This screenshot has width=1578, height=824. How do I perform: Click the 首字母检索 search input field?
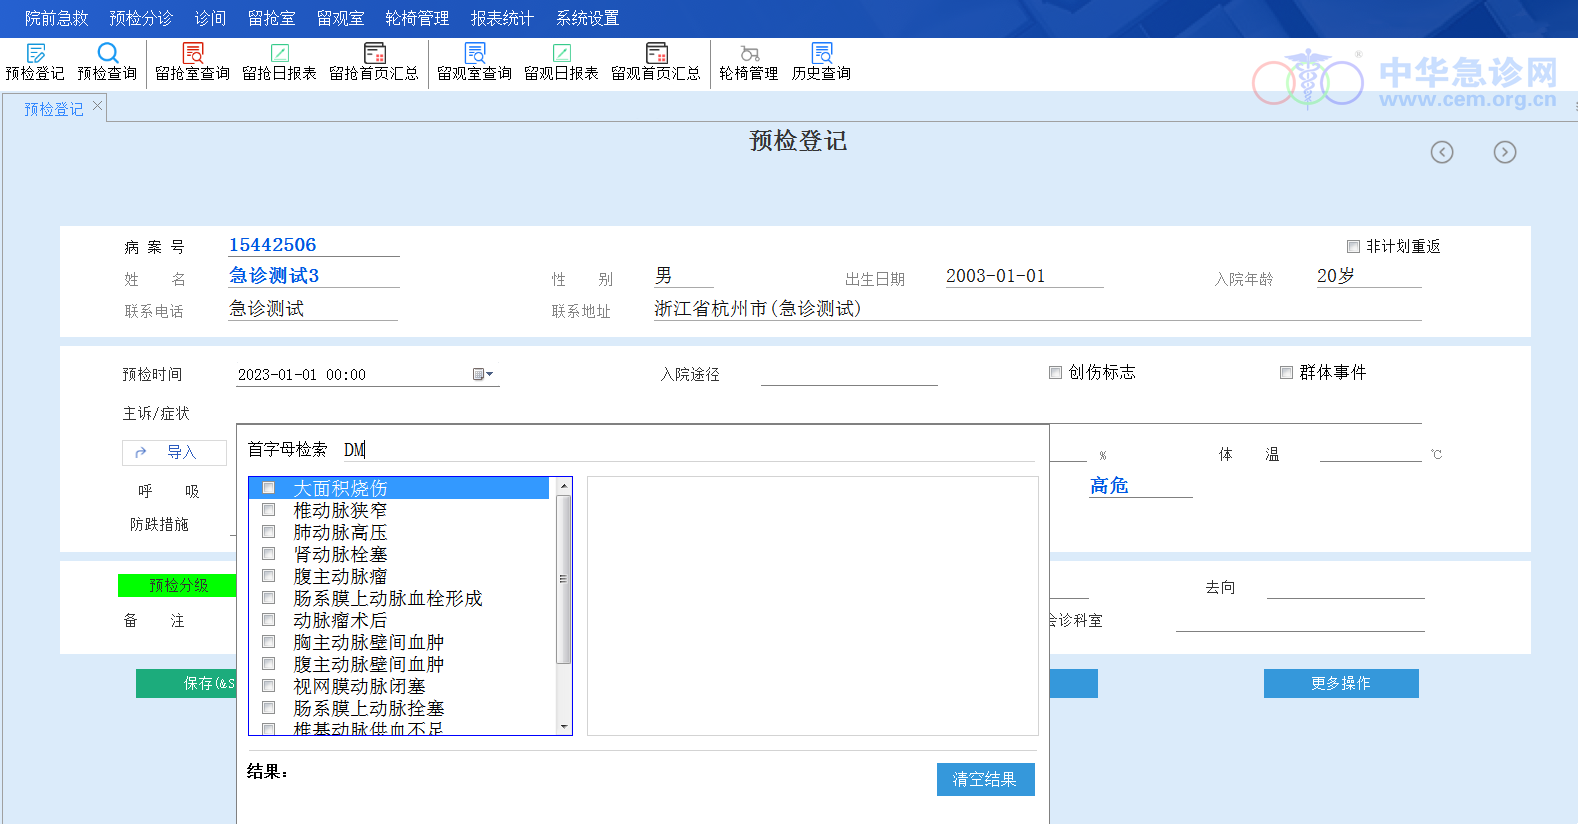690,450
